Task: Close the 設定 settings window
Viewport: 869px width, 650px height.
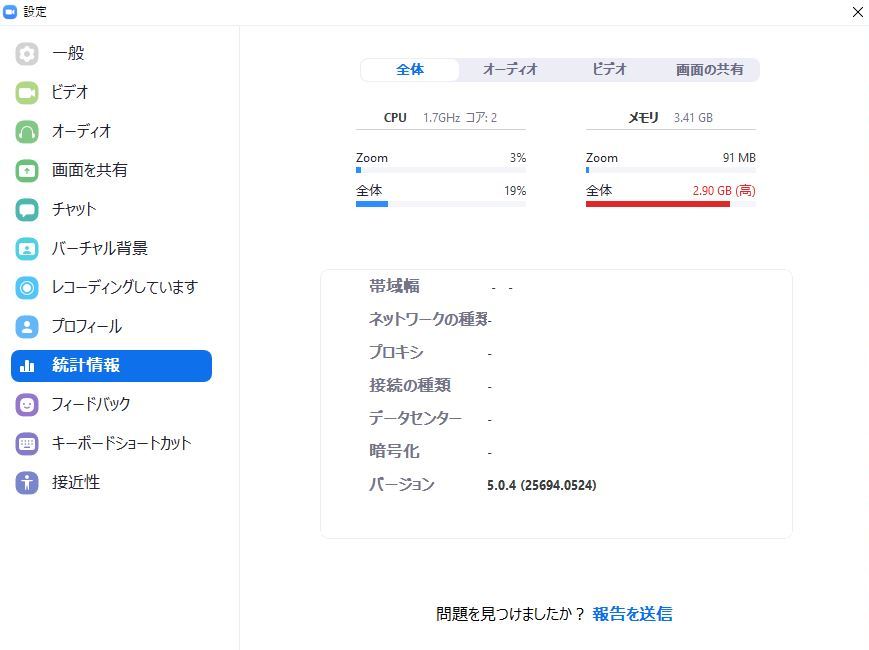Action: click(x=857, y=12)
